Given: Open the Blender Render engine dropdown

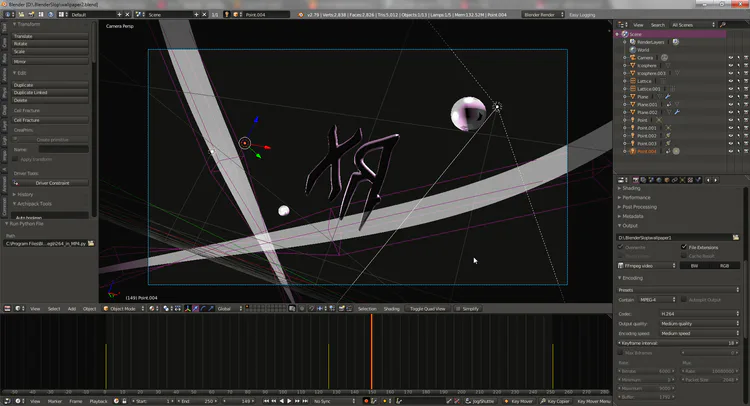Looking at the screenshot, I should [x=543, y=15].
